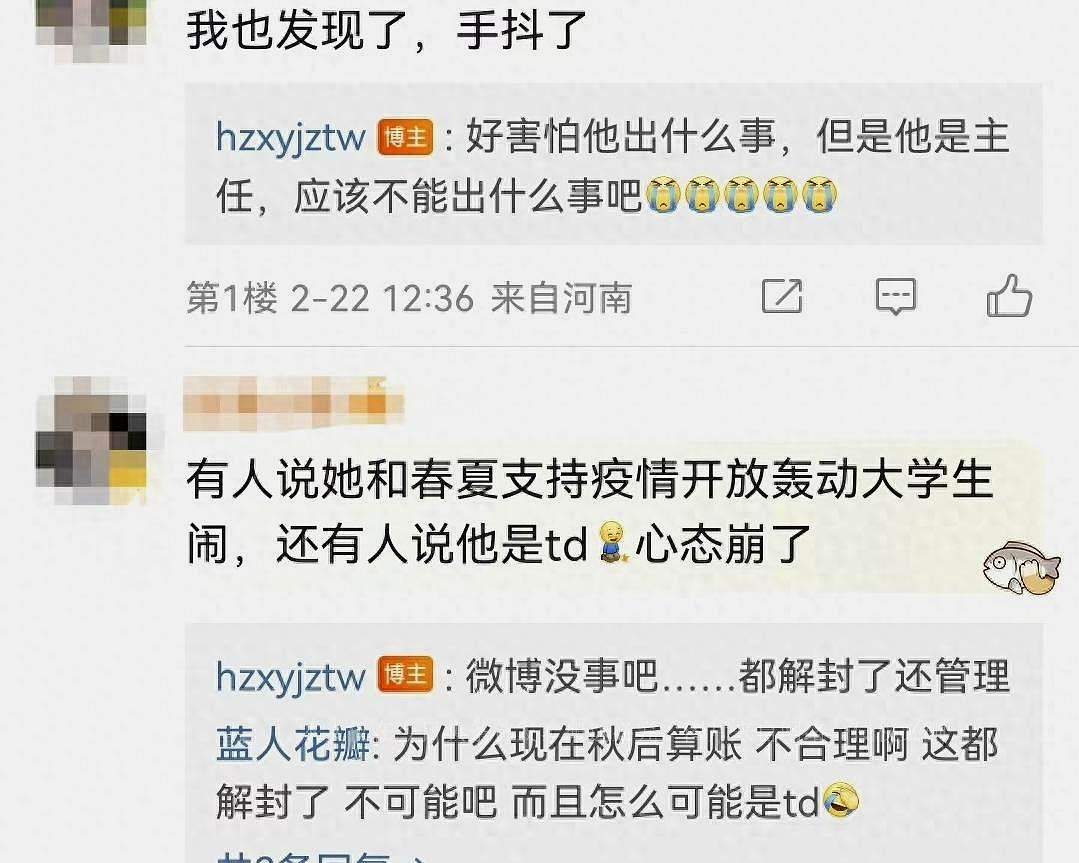Like the first-floor comment with thumbs-up
1079x863 pixels.
coord(1009,296)
